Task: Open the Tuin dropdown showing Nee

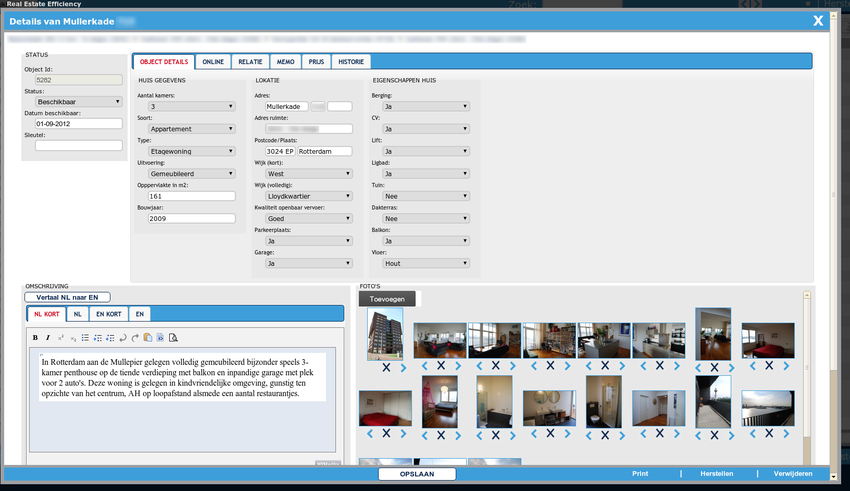Action: point(426,196)
